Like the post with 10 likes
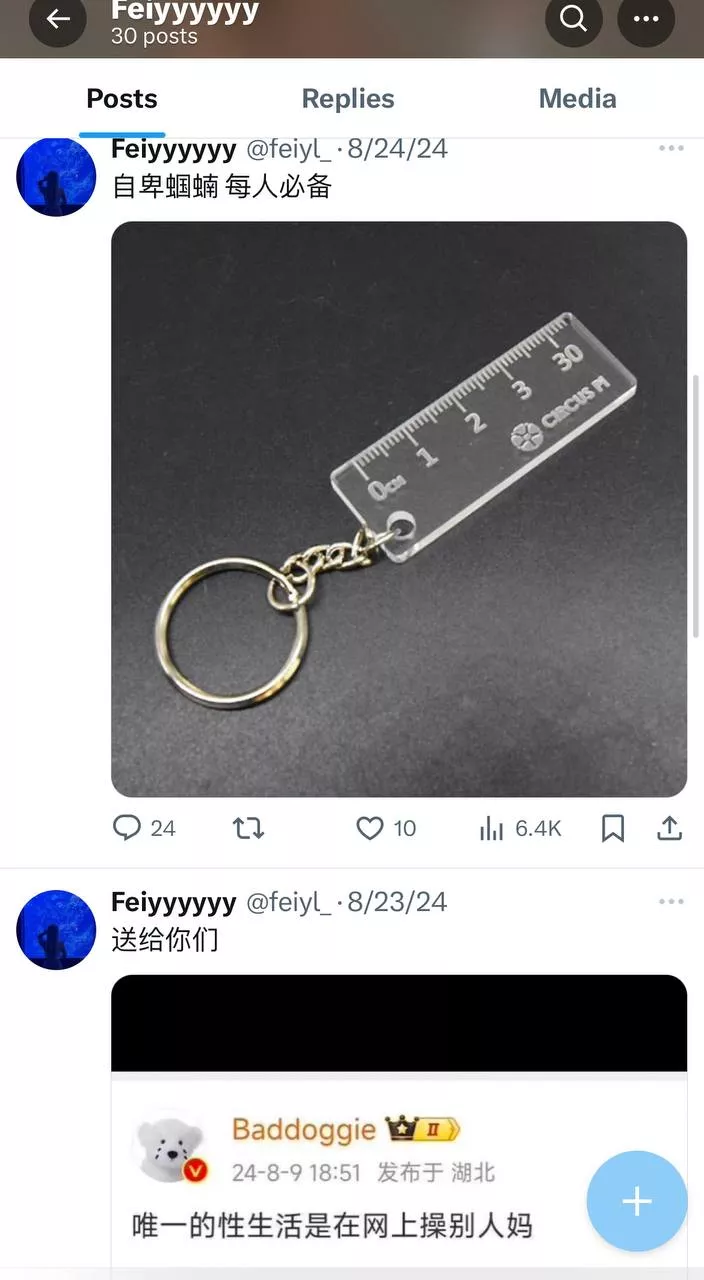Screen dimensions: 704x1280 (x=386, y=828)
